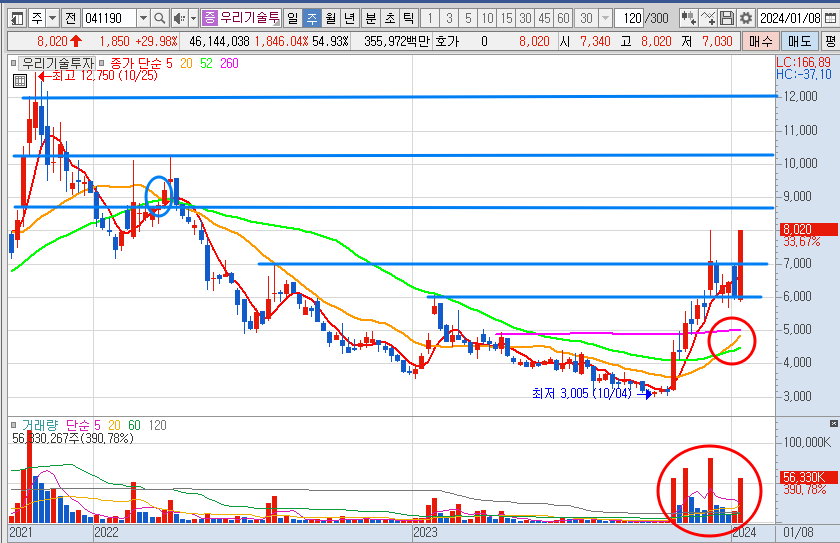Click the LC:166,89 indicator text
The width and height of the screenshot is (840, 543).
point(803,62)
